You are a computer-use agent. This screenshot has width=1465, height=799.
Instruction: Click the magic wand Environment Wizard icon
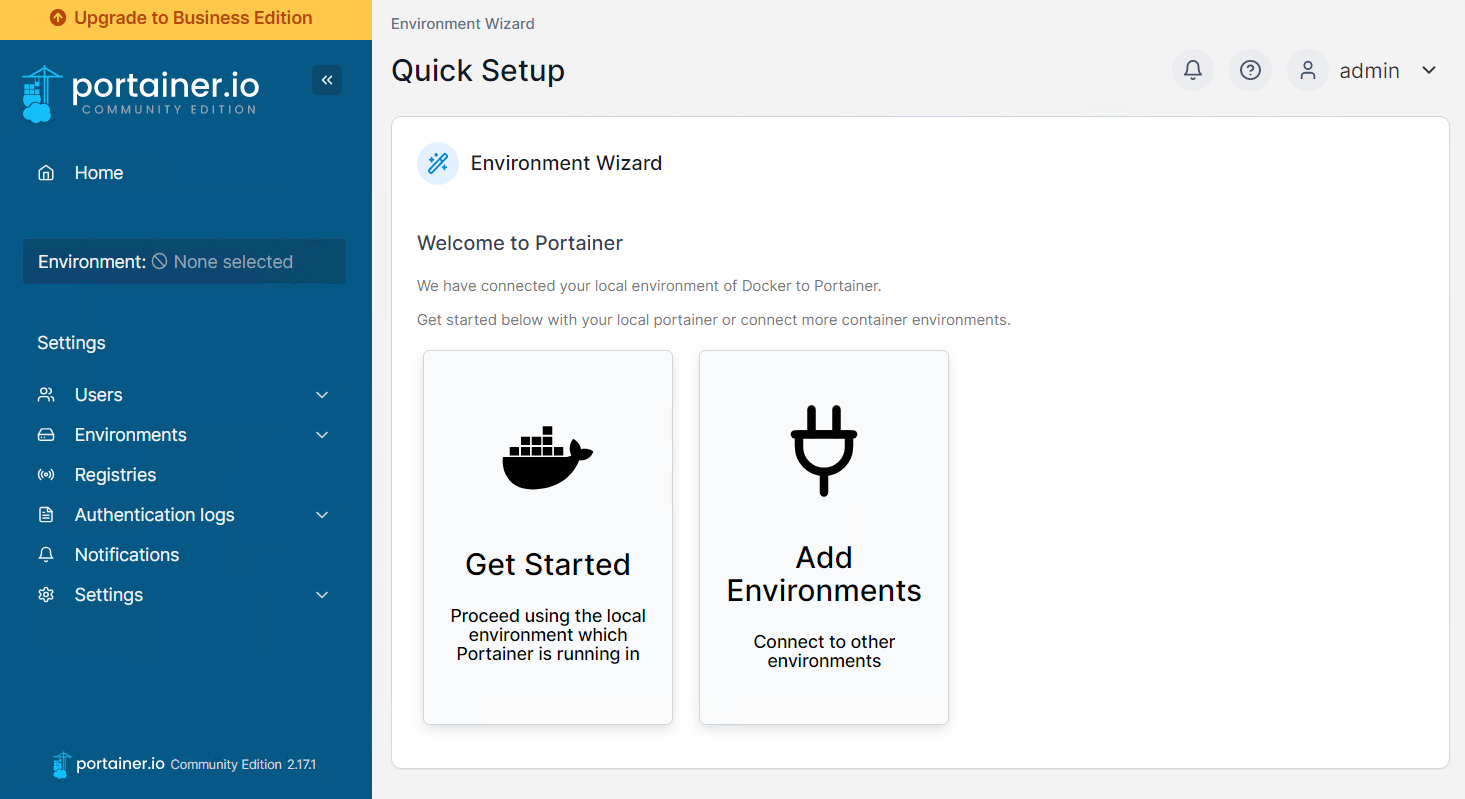[x=438, y=163]
